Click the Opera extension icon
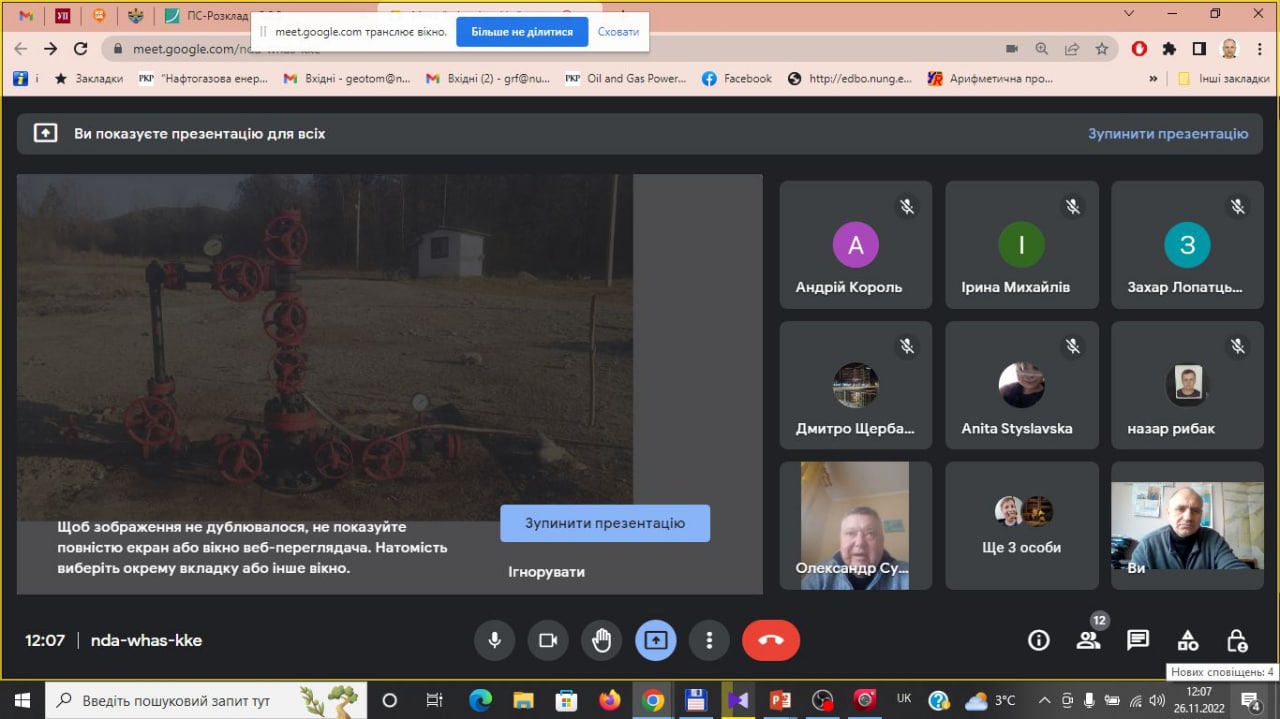The height and width of the screenshot is (719, 1280). [1139, 48]
